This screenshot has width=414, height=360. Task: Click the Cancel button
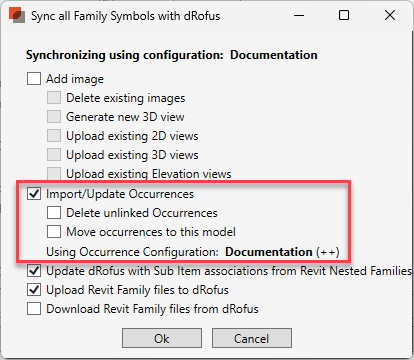coord(252,338)
